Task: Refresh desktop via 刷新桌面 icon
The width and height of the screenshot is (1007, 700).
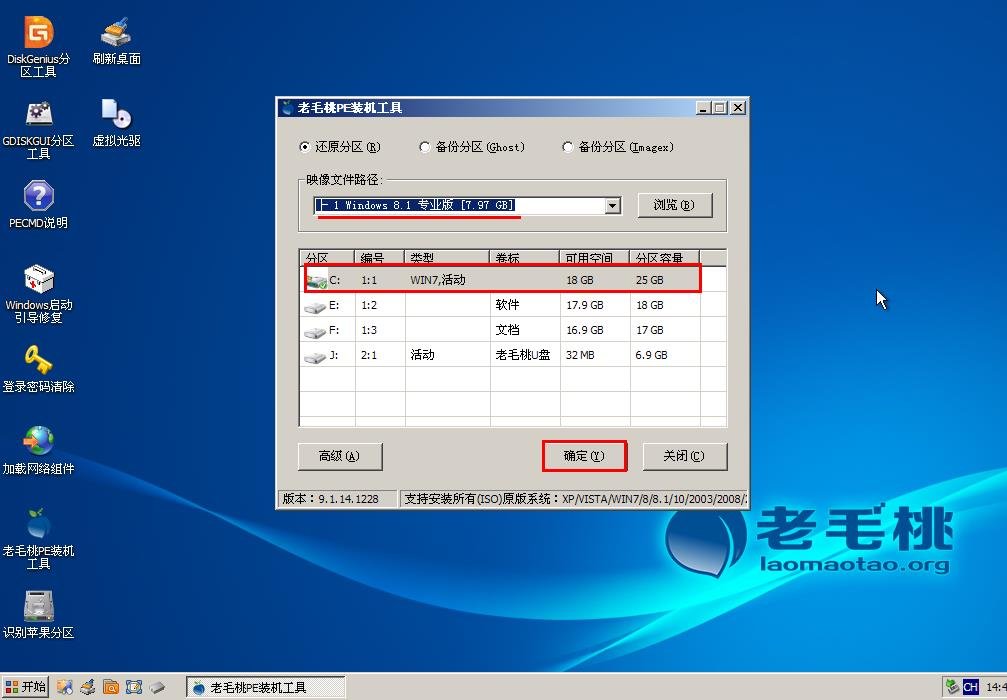Action: pyautogui.click(x=116, y=38)
